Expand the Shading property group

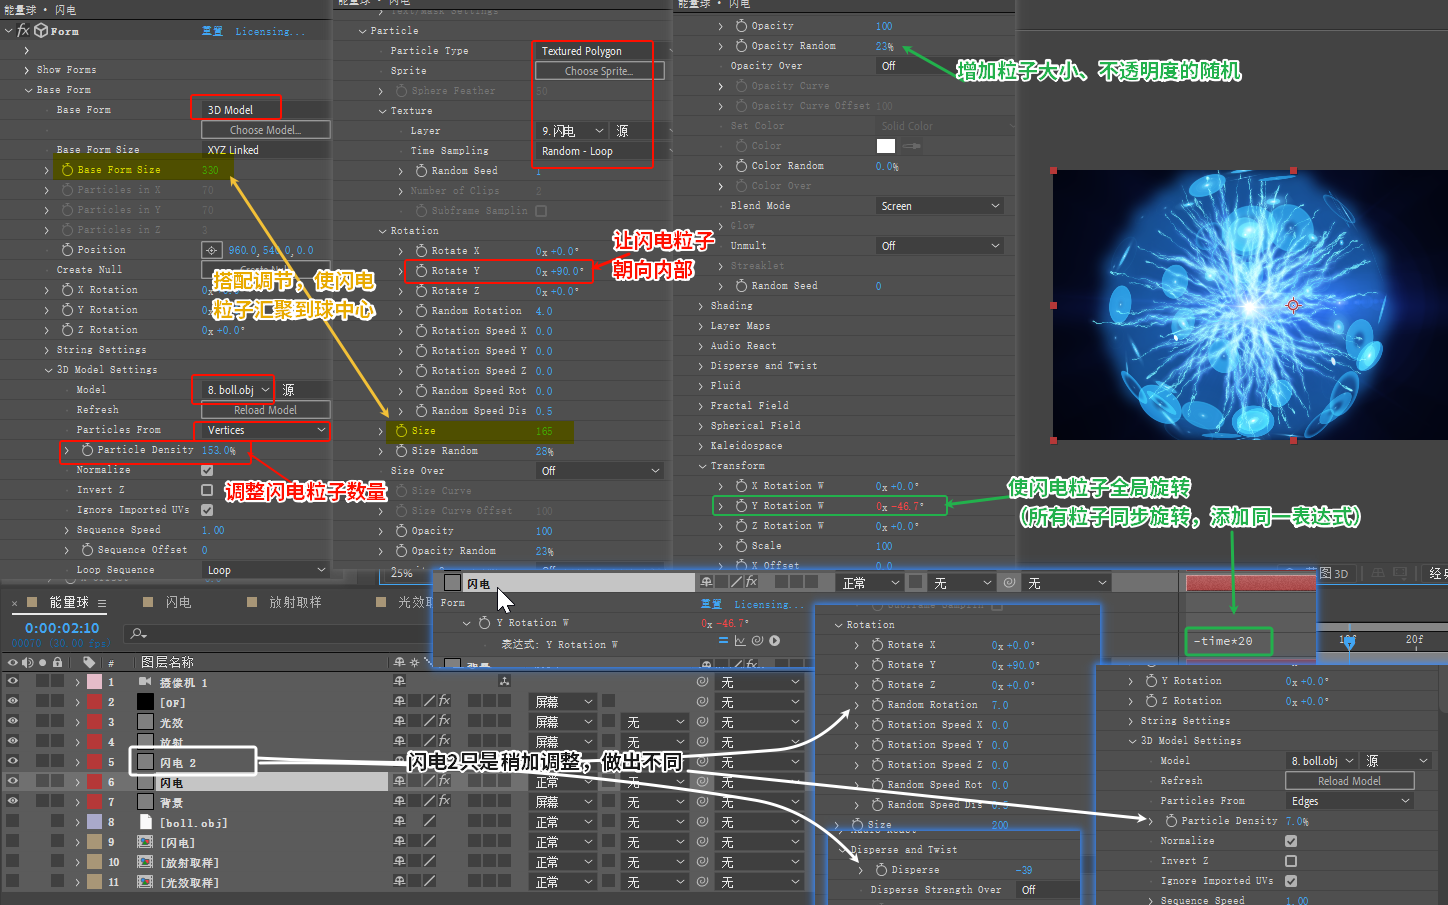701,306
